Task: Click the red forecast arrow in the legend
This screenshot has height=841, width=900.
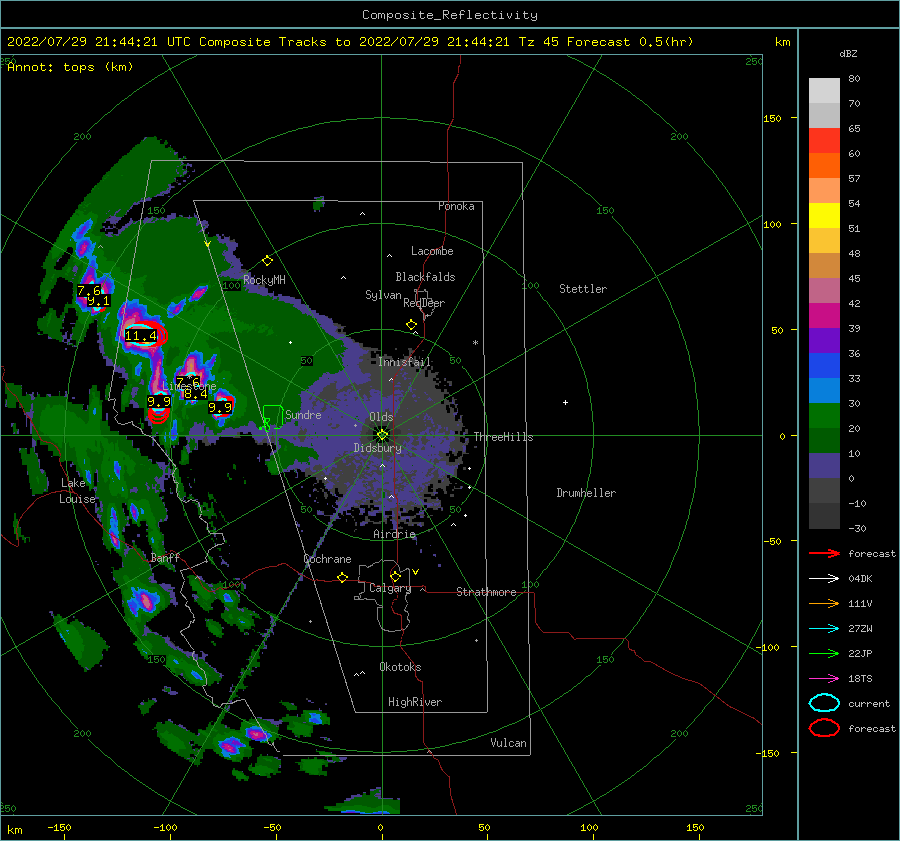Action: click(824, 553)
